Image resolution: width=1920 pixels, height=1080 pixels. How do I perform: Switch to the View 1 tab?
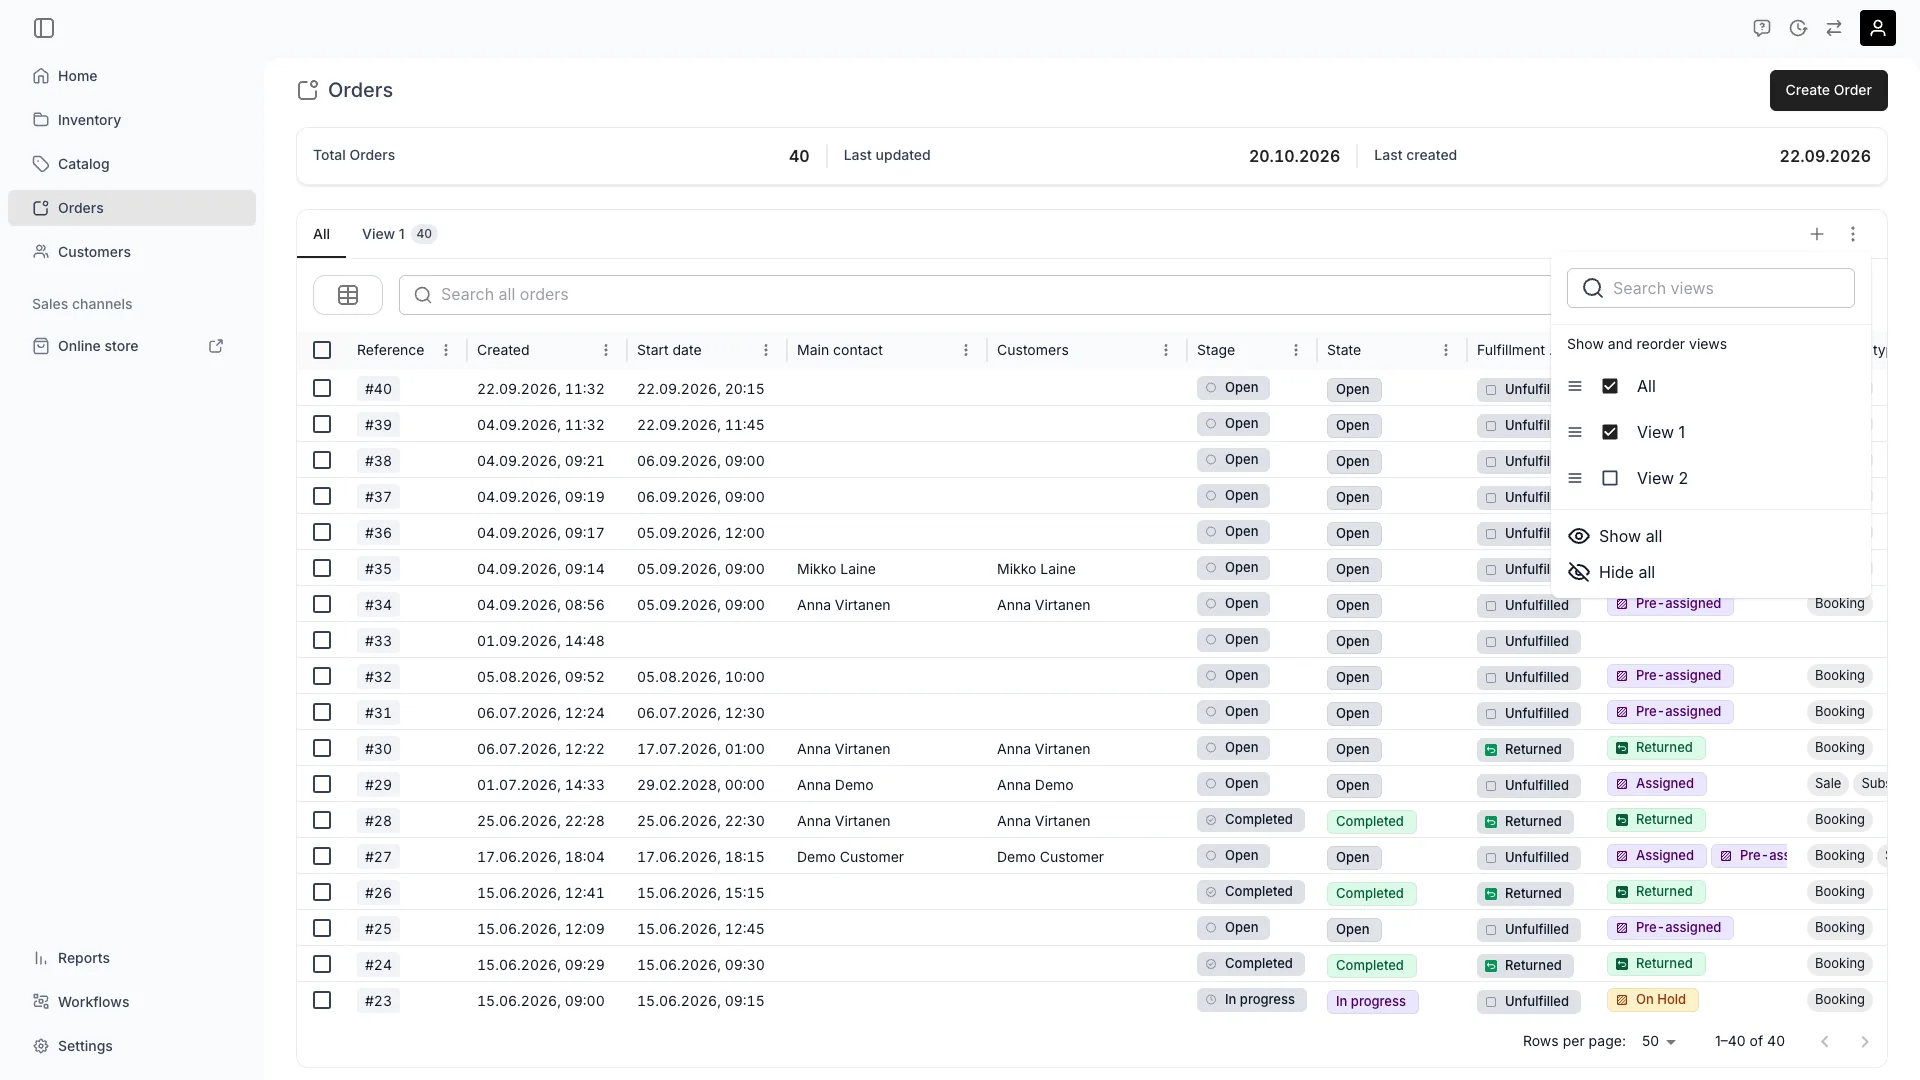(x=399, y=234)
